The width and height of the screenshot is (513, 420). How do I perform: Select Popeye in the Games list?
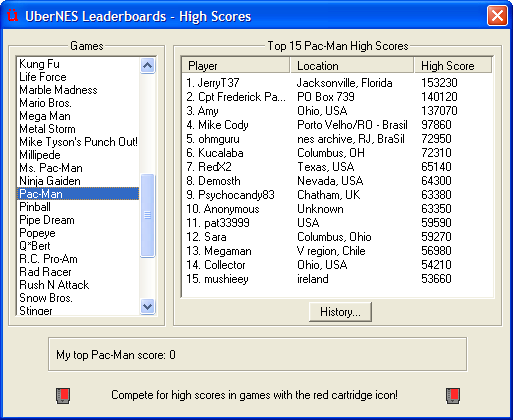(78, 233)
